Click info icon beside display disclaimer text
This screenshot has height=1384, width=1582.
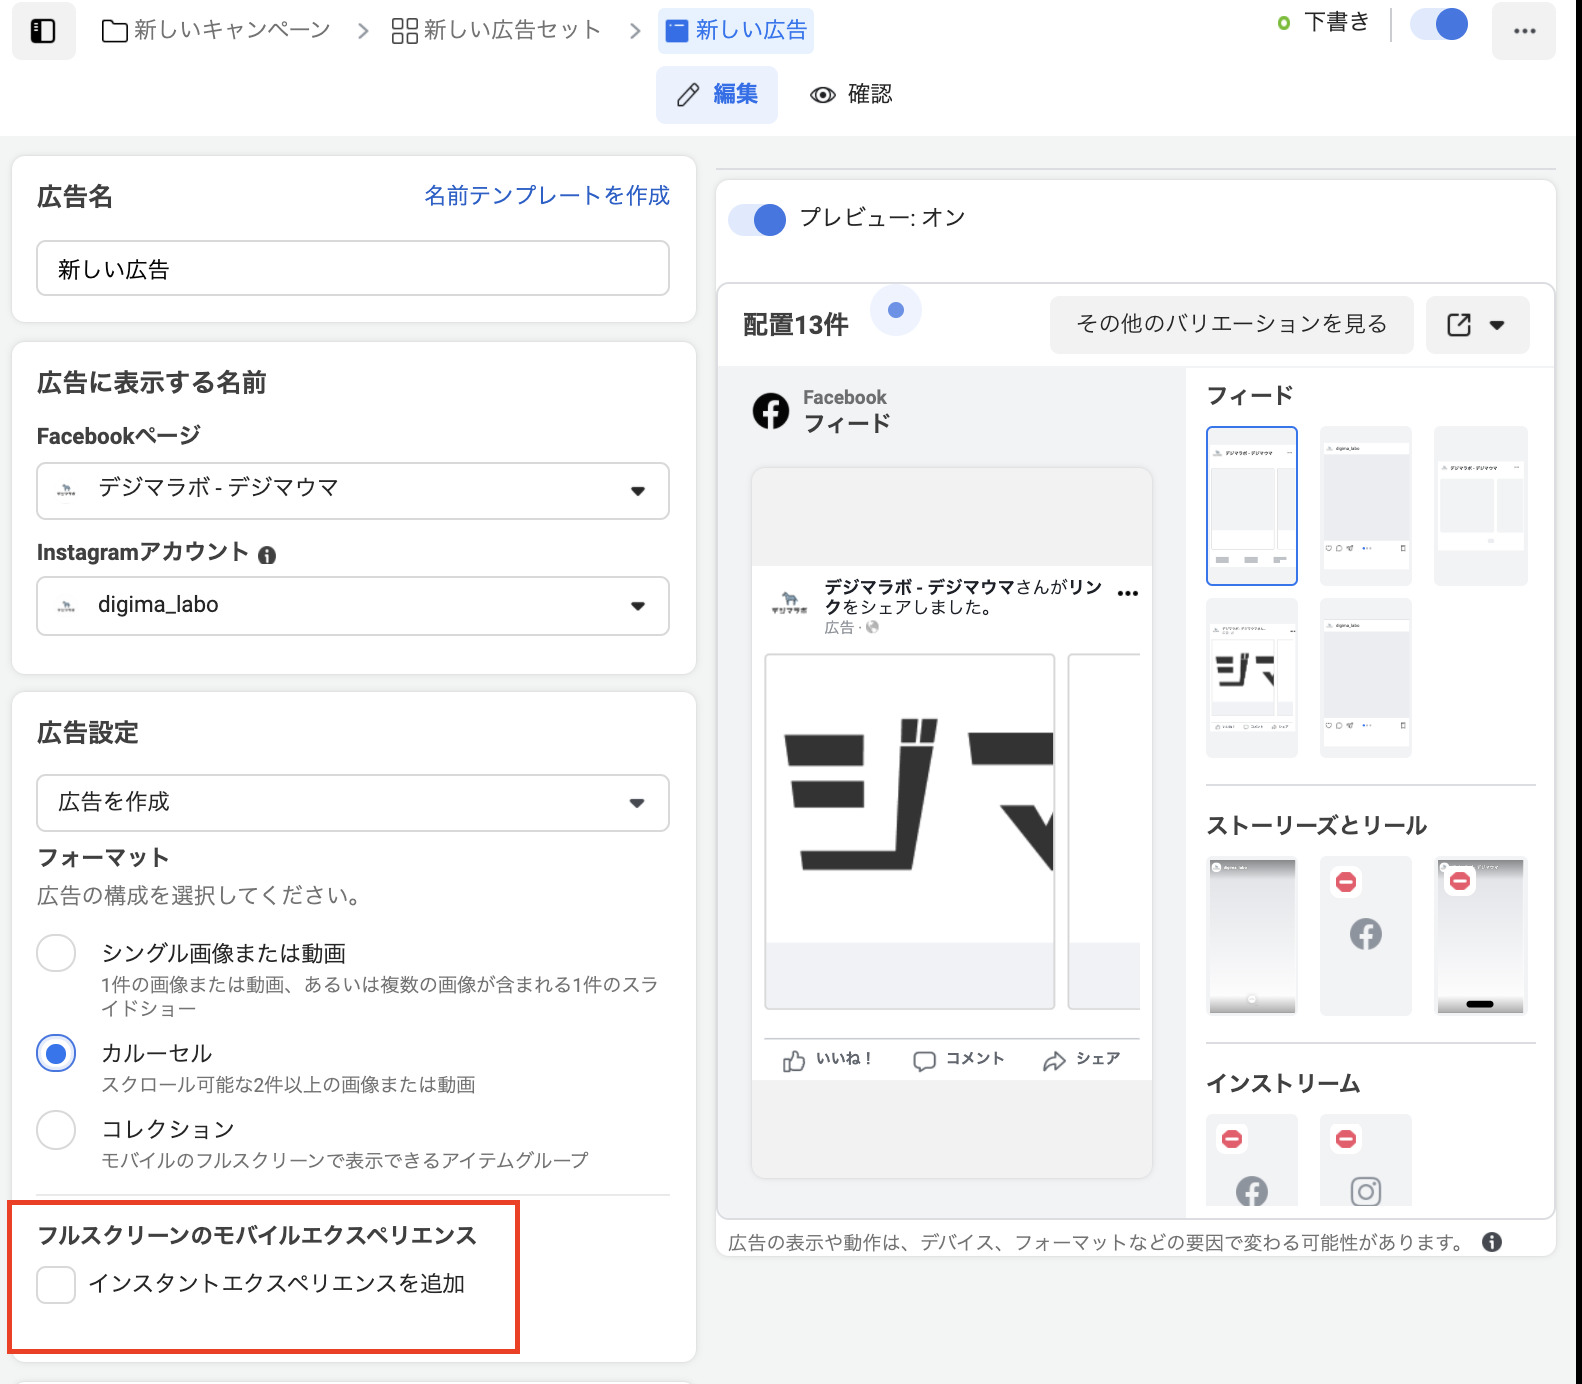pos(1491,1242)
